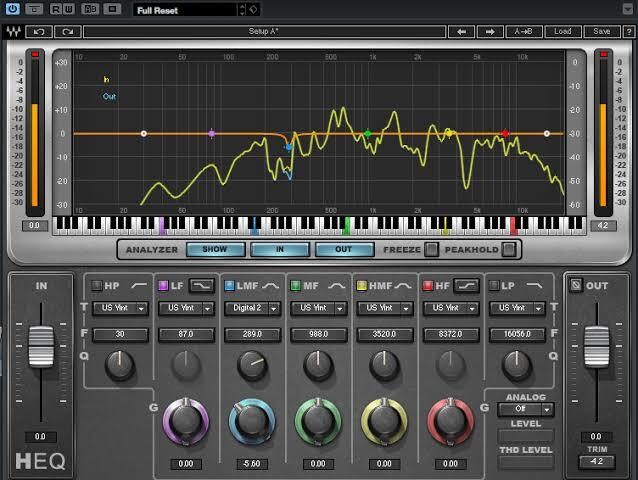The image size is (638, 480).
Task: Toggle the plugin power bypass button
Action: (x=12, y=9)
